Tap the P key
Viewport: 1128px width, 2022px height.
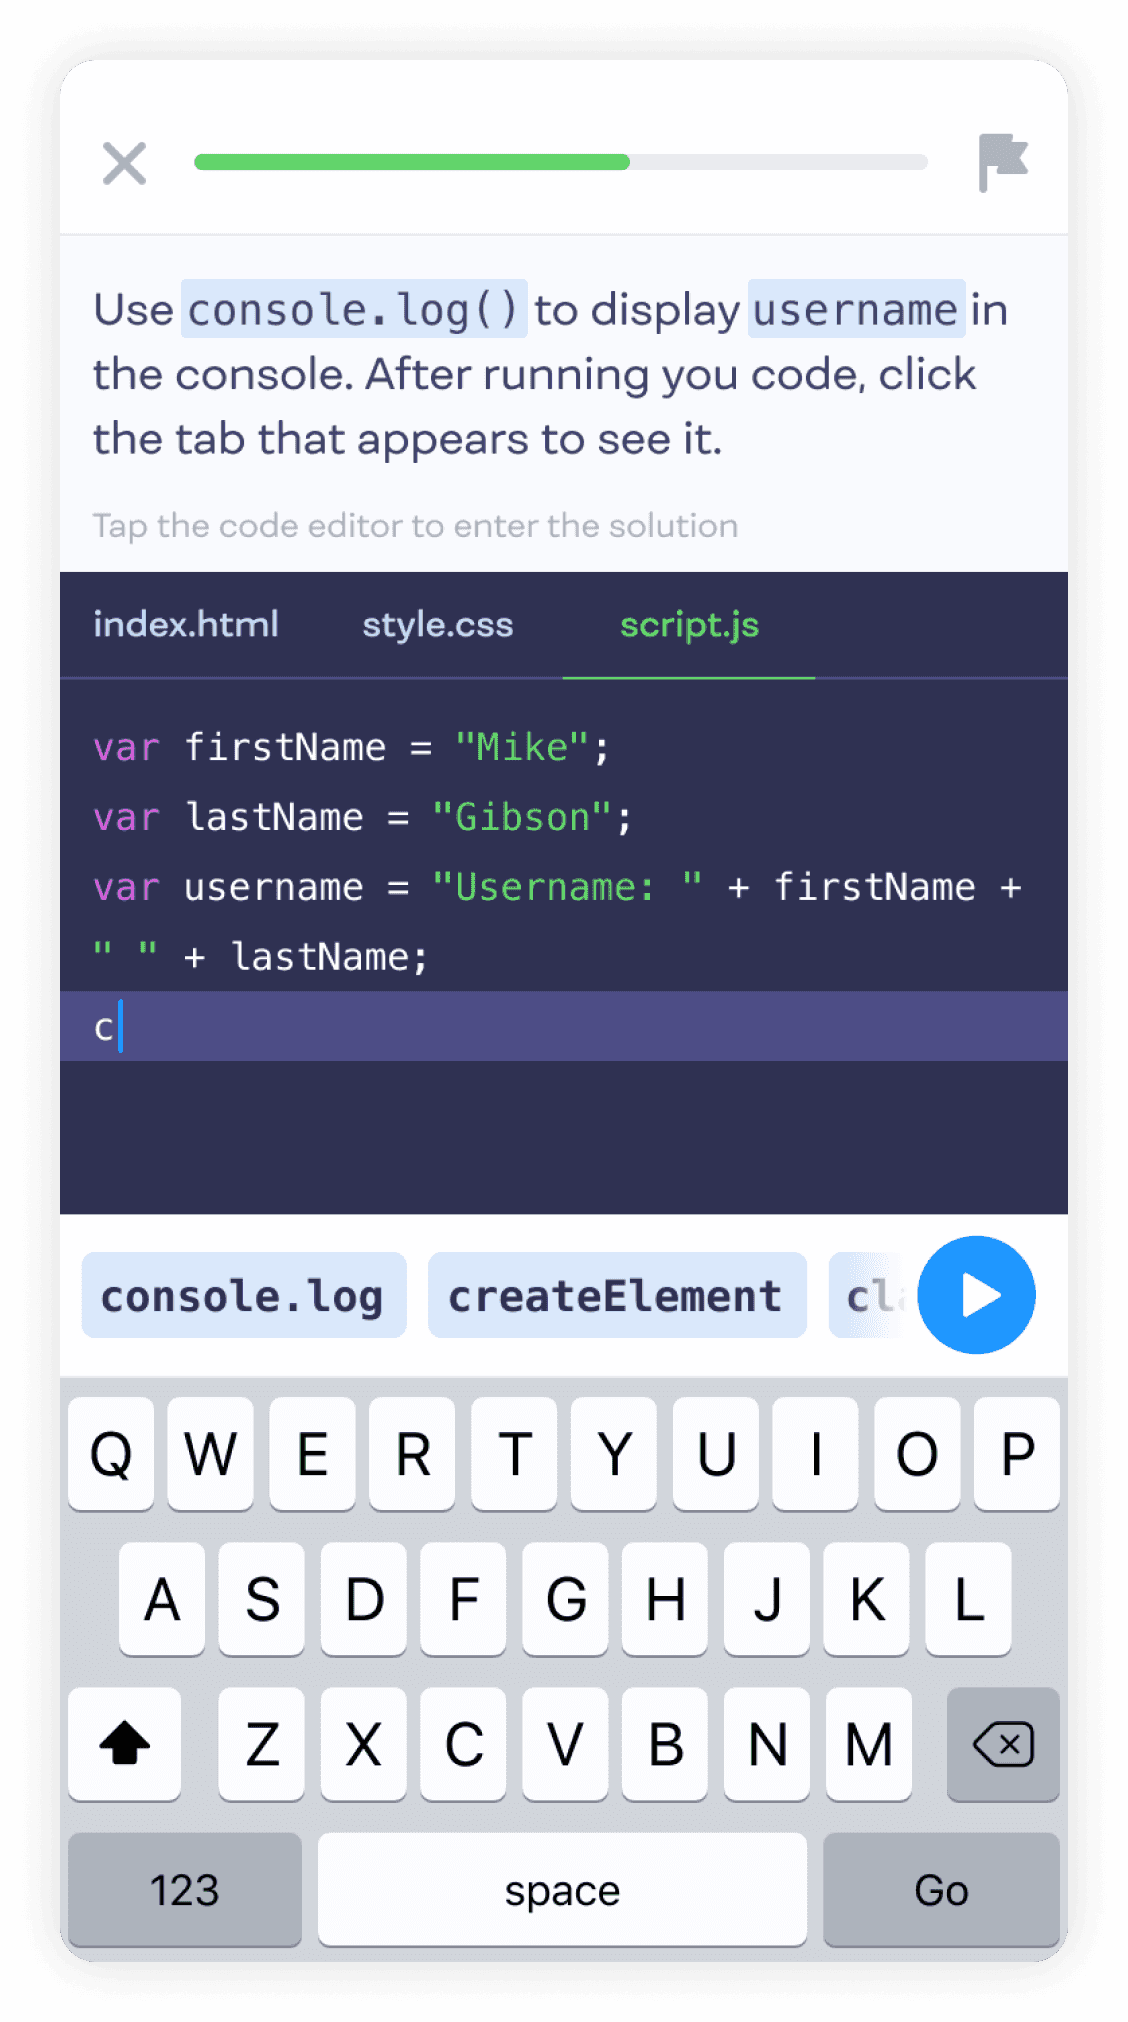pyautogui.click(x=1017, y=1453)
